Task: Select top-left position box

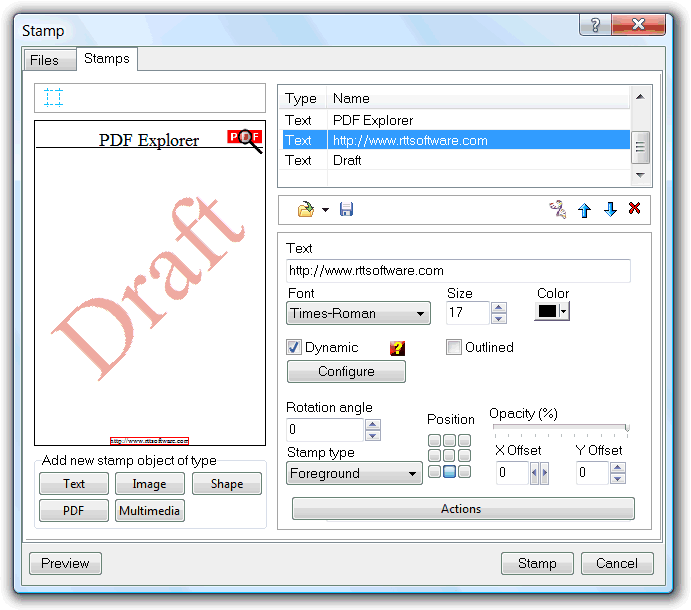Action: 435,440
